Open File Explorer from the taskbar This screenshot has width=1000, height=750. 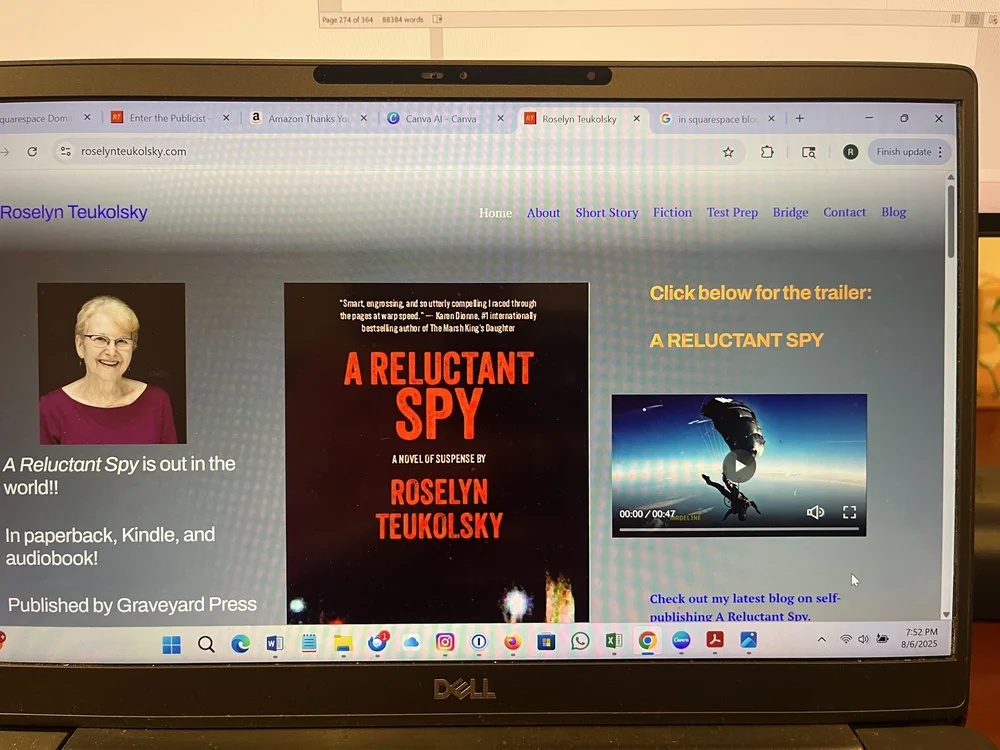click(343, 643)
